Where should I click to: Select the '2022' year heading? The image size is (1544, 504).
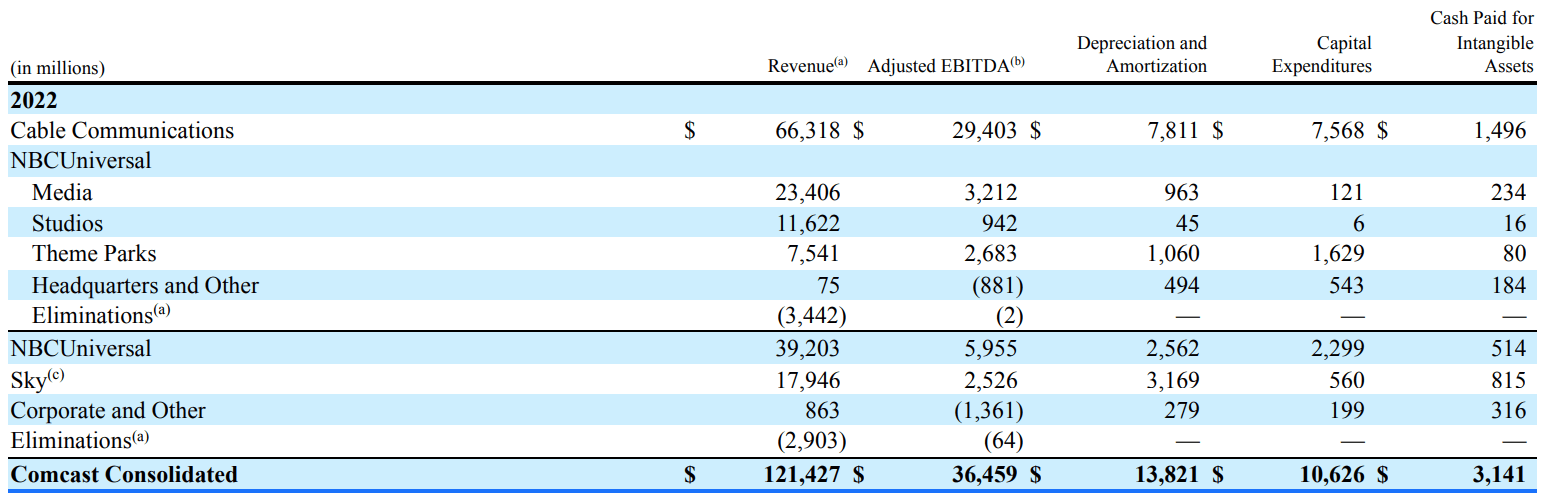tap(34, 100)
